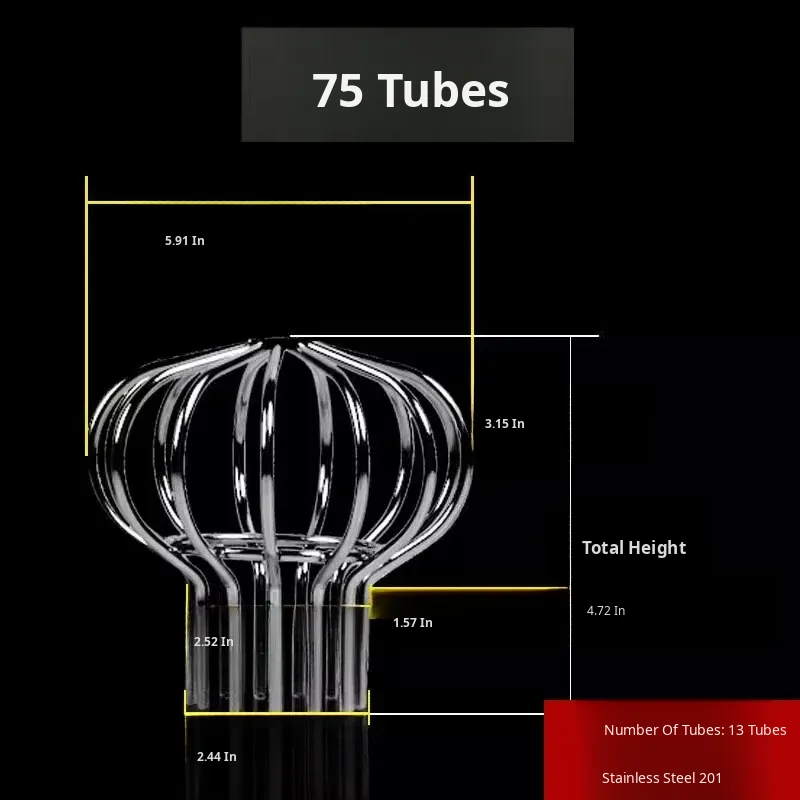Select the "Stainless Steel 201" material text

coord(661,778)
